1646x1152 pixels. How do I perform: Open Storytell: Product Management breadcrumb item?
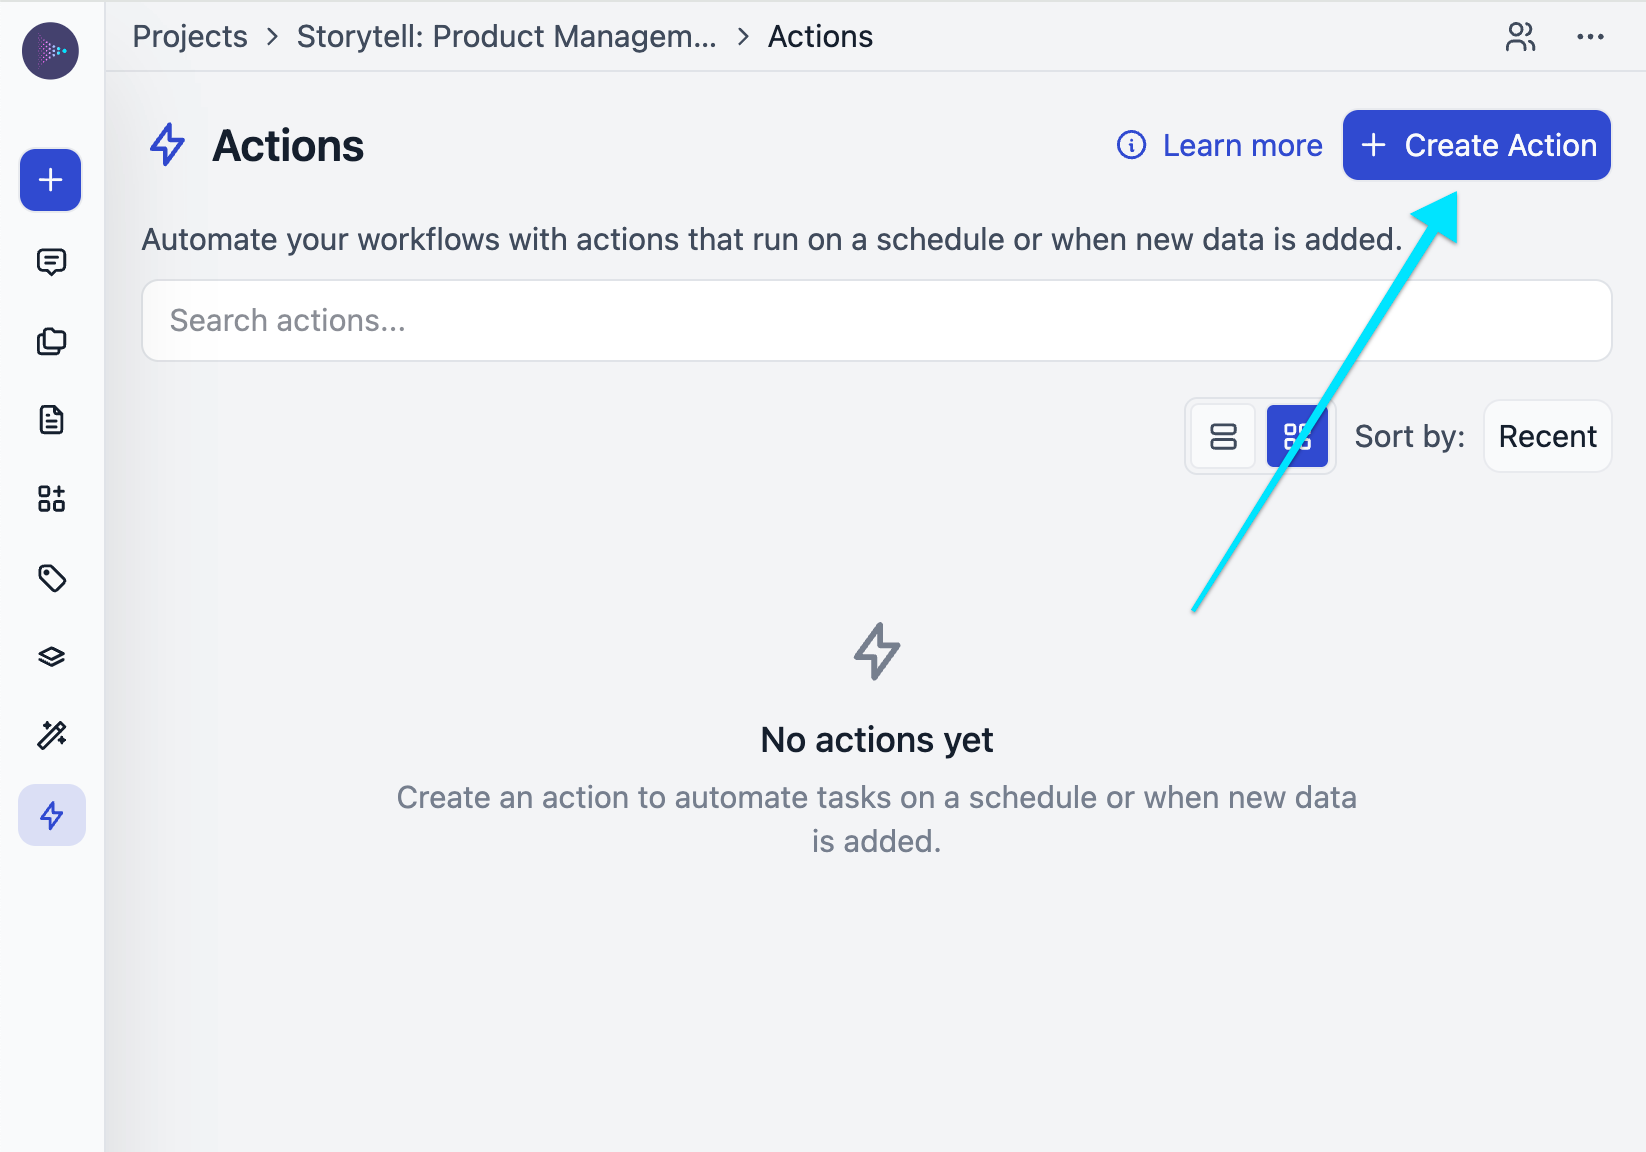[506, 37]
